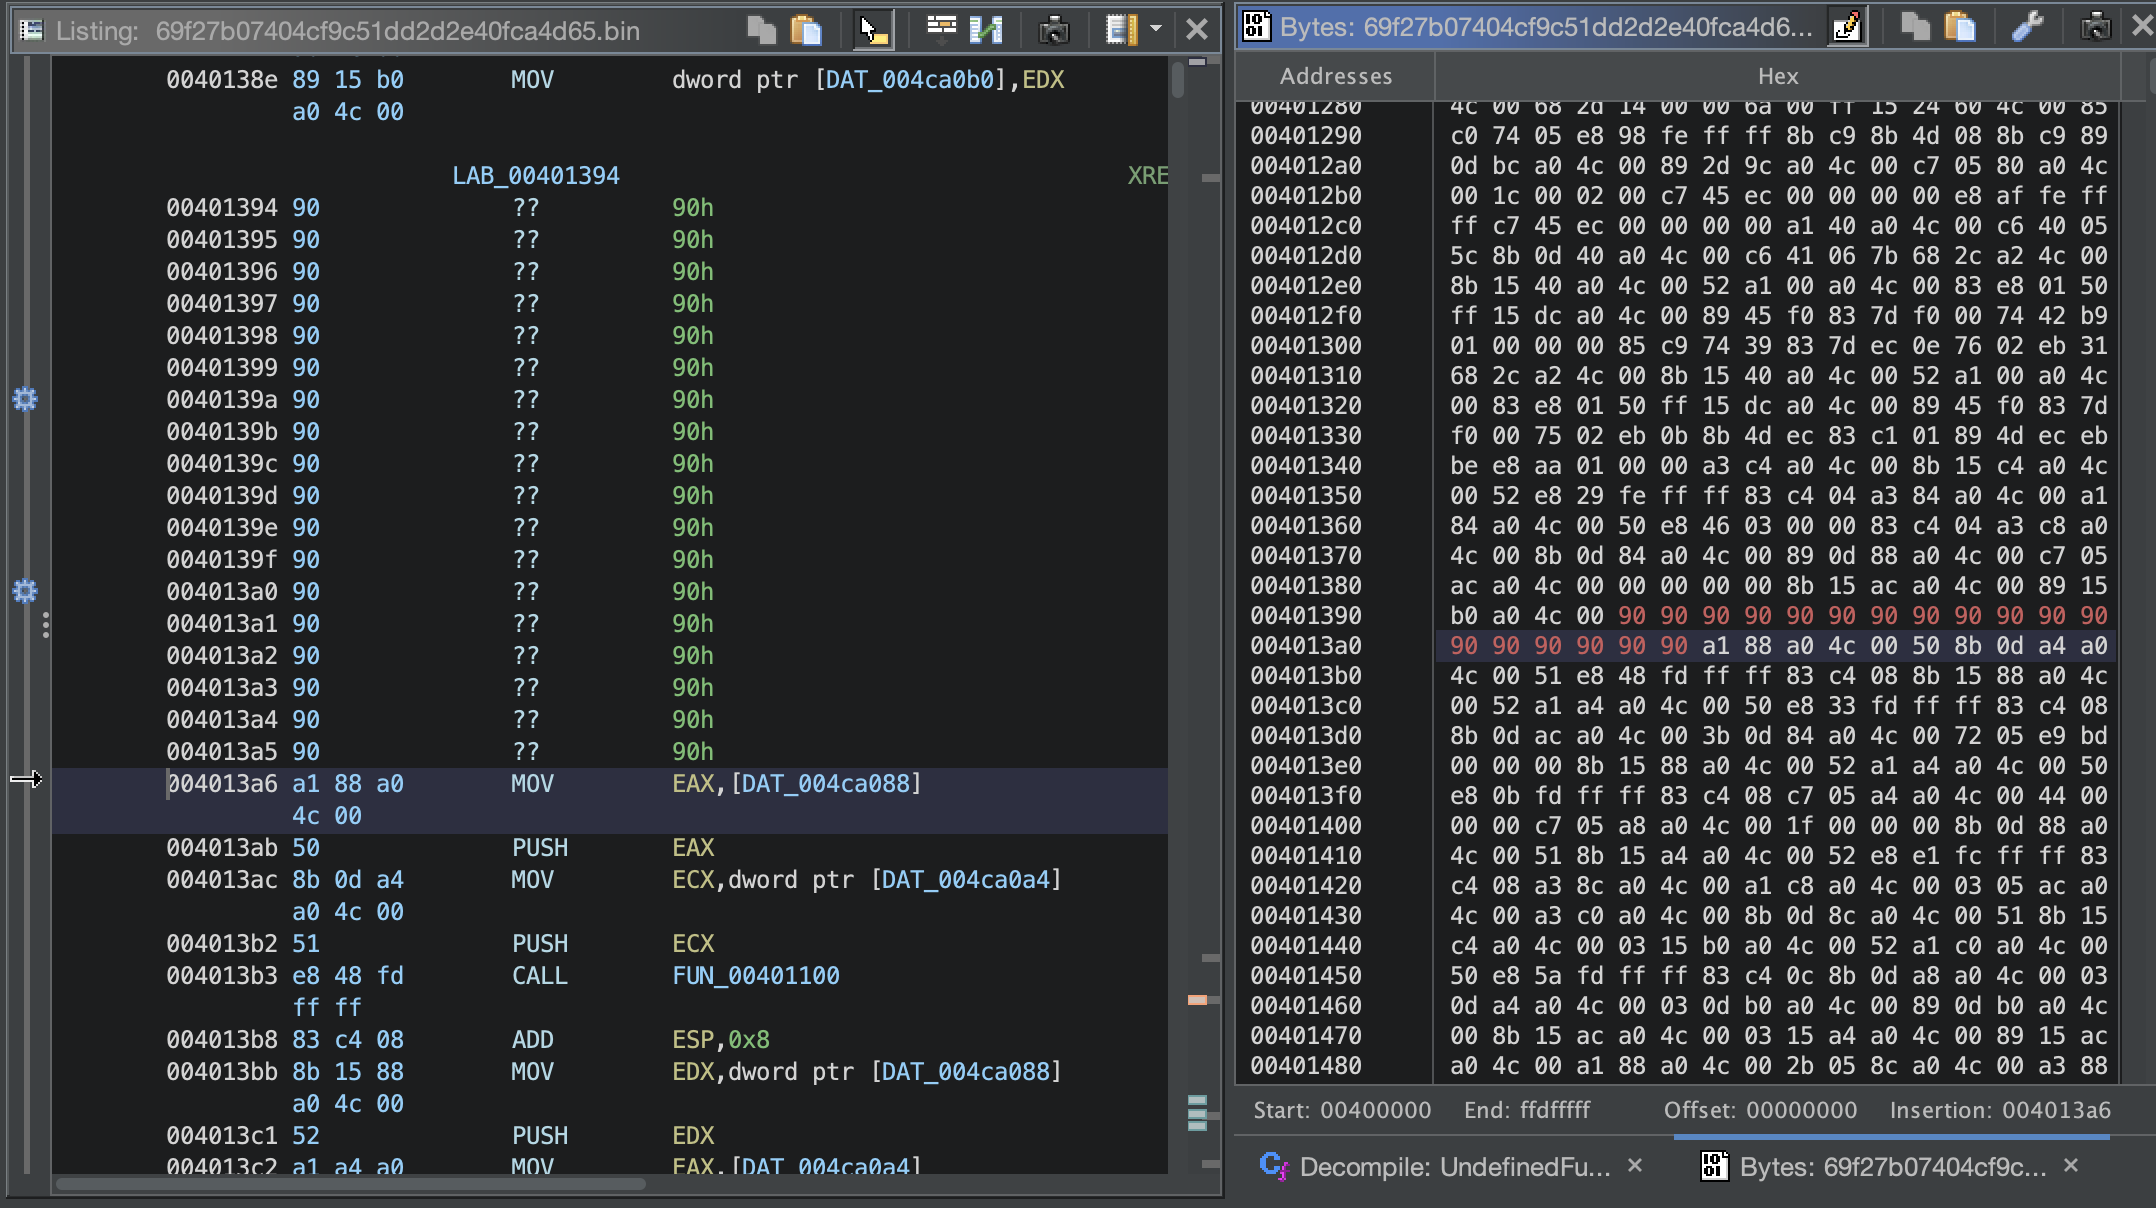
Task: Click End: ffdfffff status field
Action: pyautogui.click(x=1527, y=1110)
